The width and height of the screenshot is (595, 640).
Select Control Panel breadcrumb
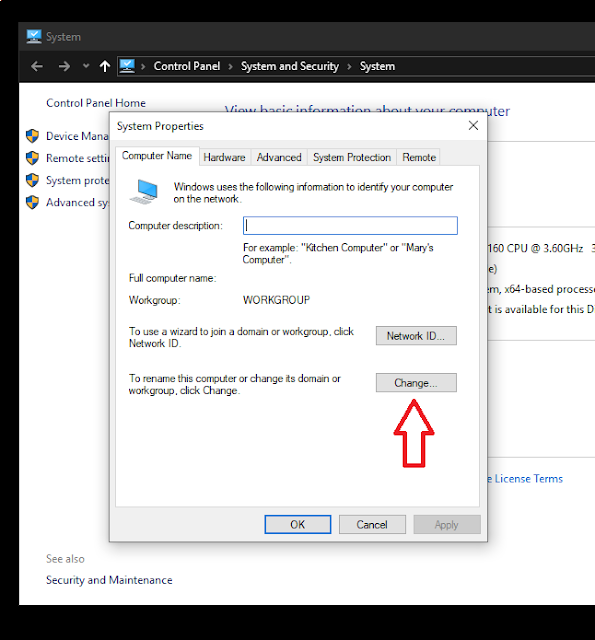(187, 66)
